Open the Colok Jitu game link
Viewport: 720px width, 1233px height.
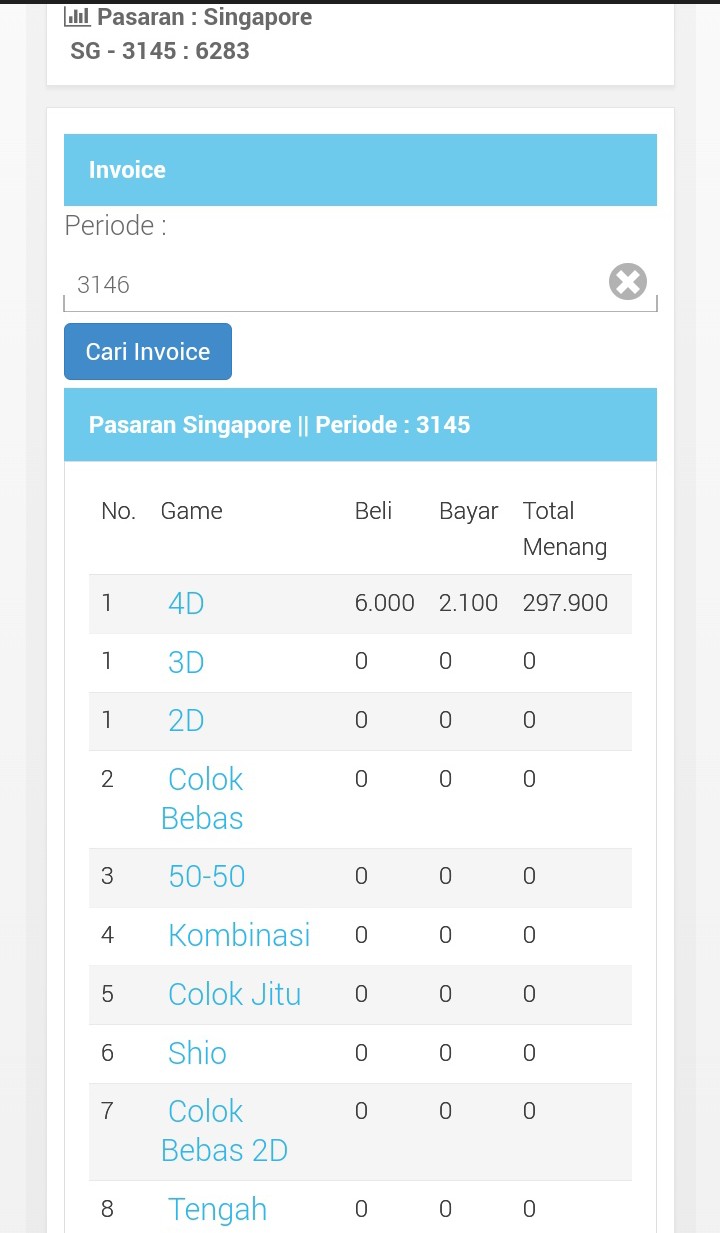pos(234,994)
